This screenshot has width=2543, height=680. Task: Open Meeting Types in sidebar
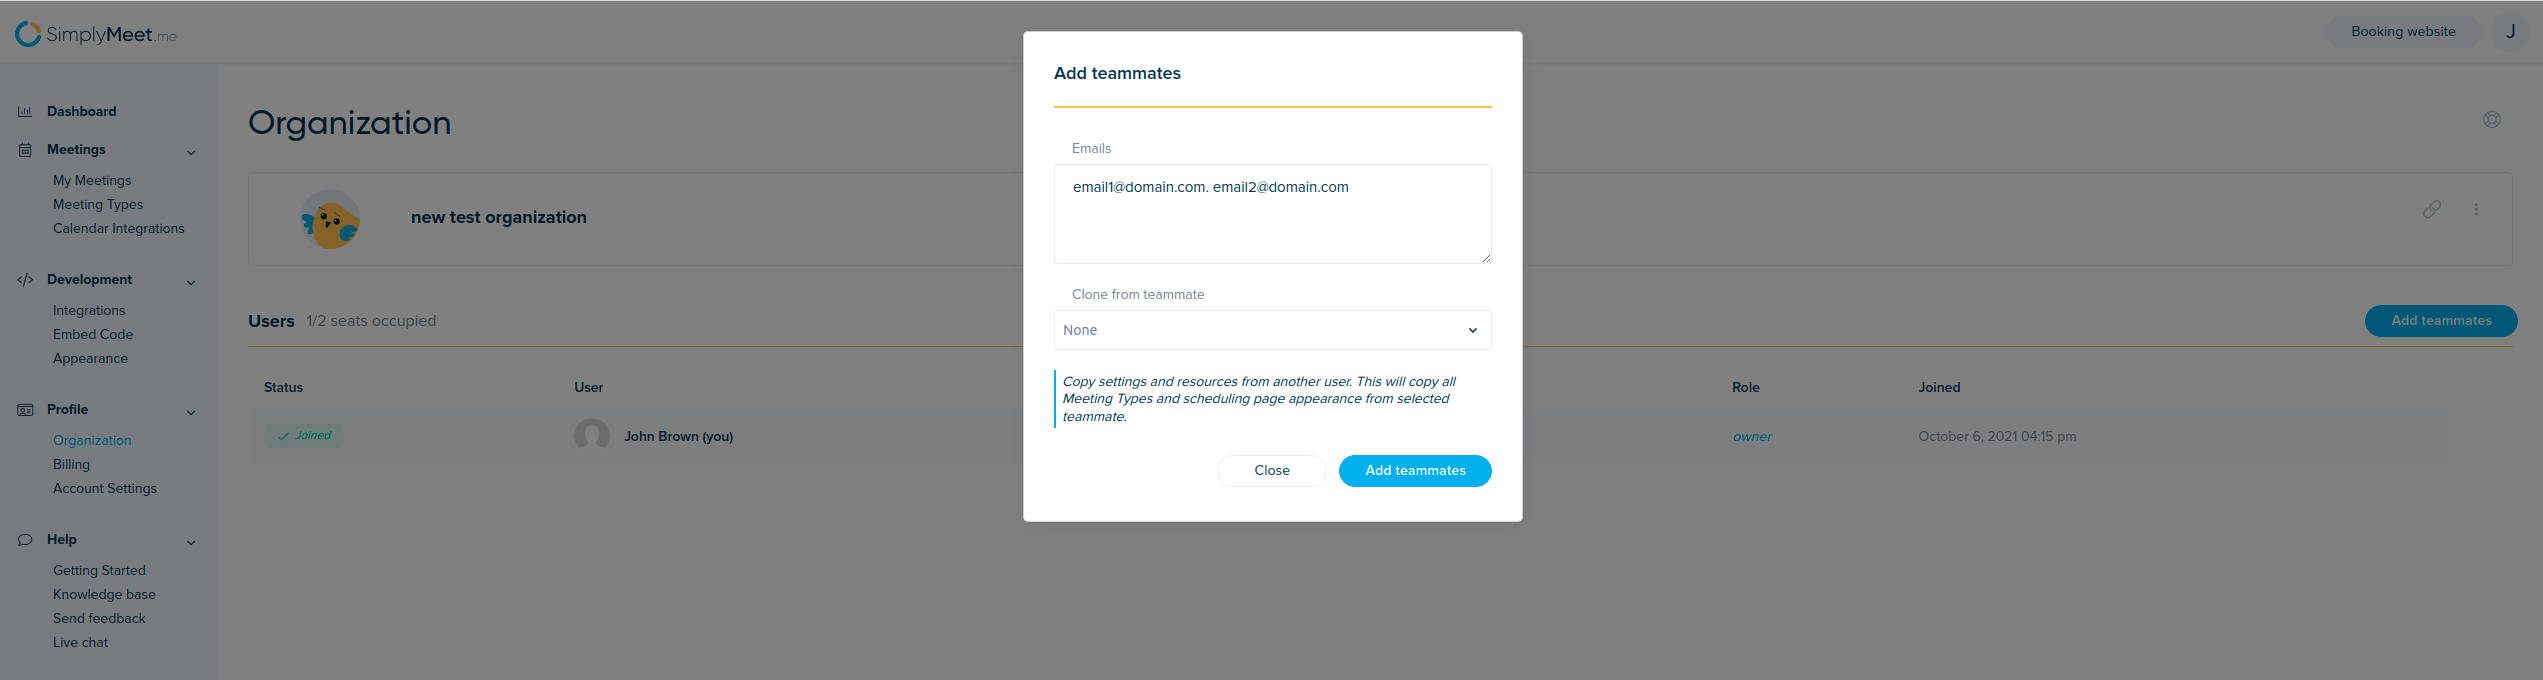coord(98,204)
